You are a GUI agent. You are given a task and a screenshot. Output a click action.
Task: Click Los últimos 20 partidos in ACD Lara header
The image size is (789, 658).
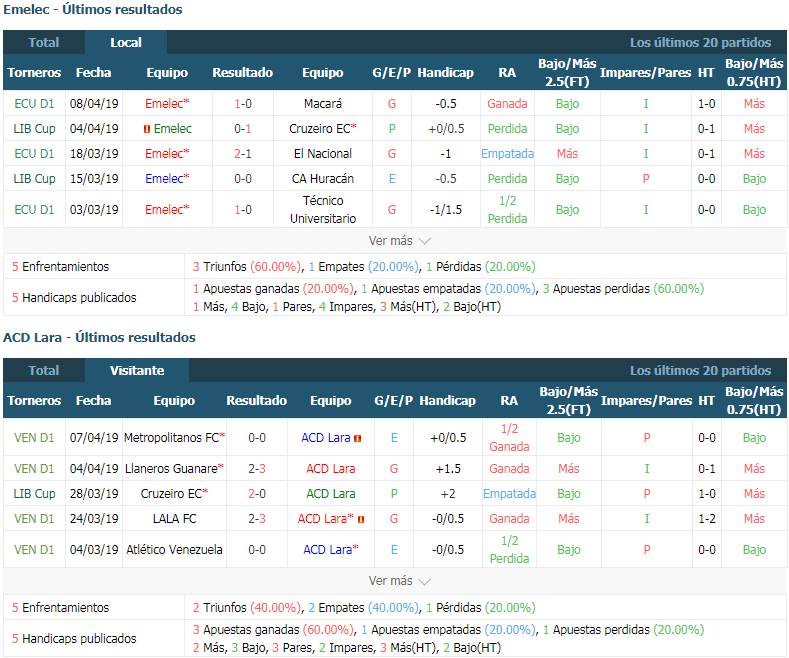coord(700,370)
